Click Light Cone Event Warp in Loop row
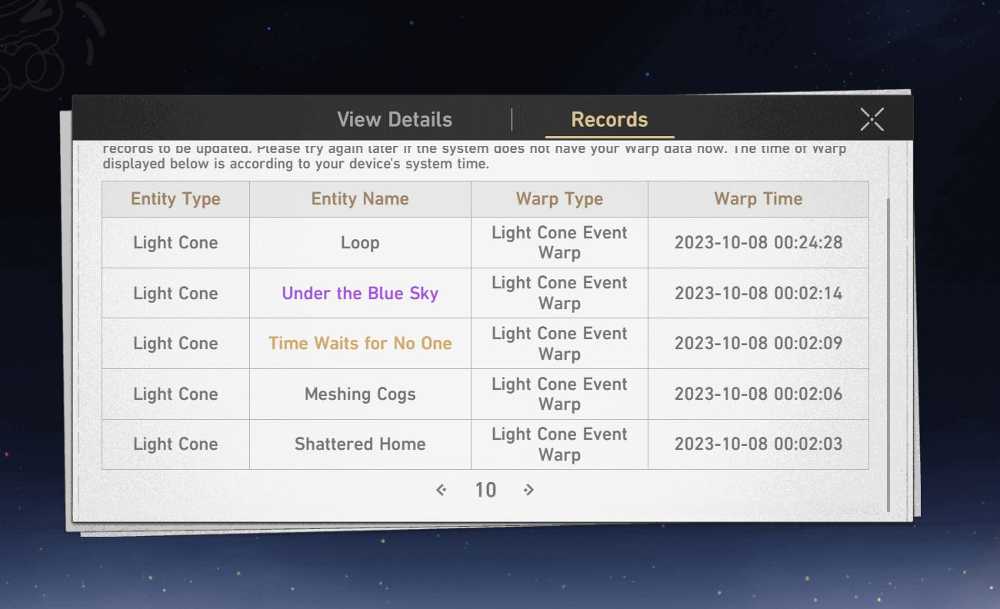Viewport: 1000px width, 609px height. click(559, 243)
